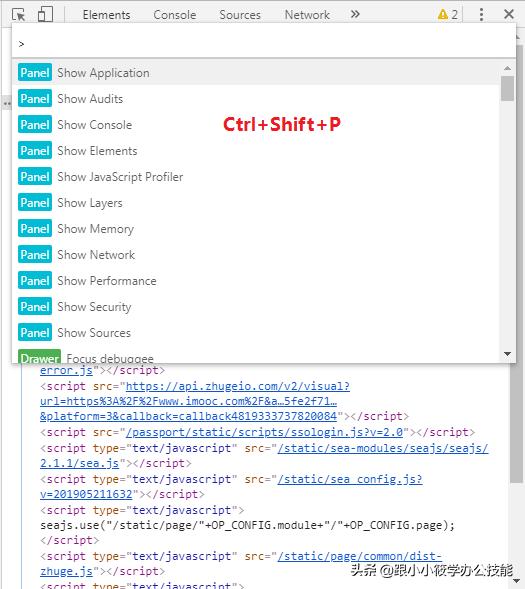Screen dimensions: 525x589
Task: Run the Show Memory command
Action: (255, 229)
